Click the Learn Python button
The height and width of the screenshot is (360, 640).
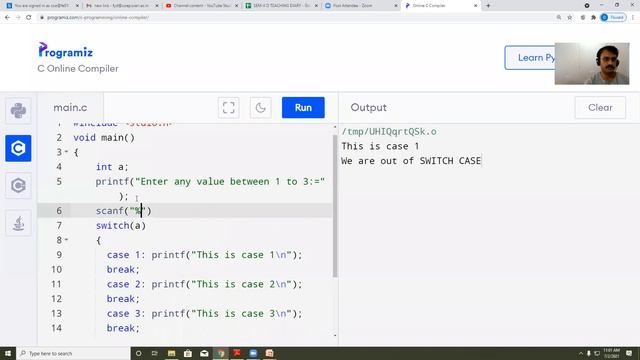click(x=530, y=58)
